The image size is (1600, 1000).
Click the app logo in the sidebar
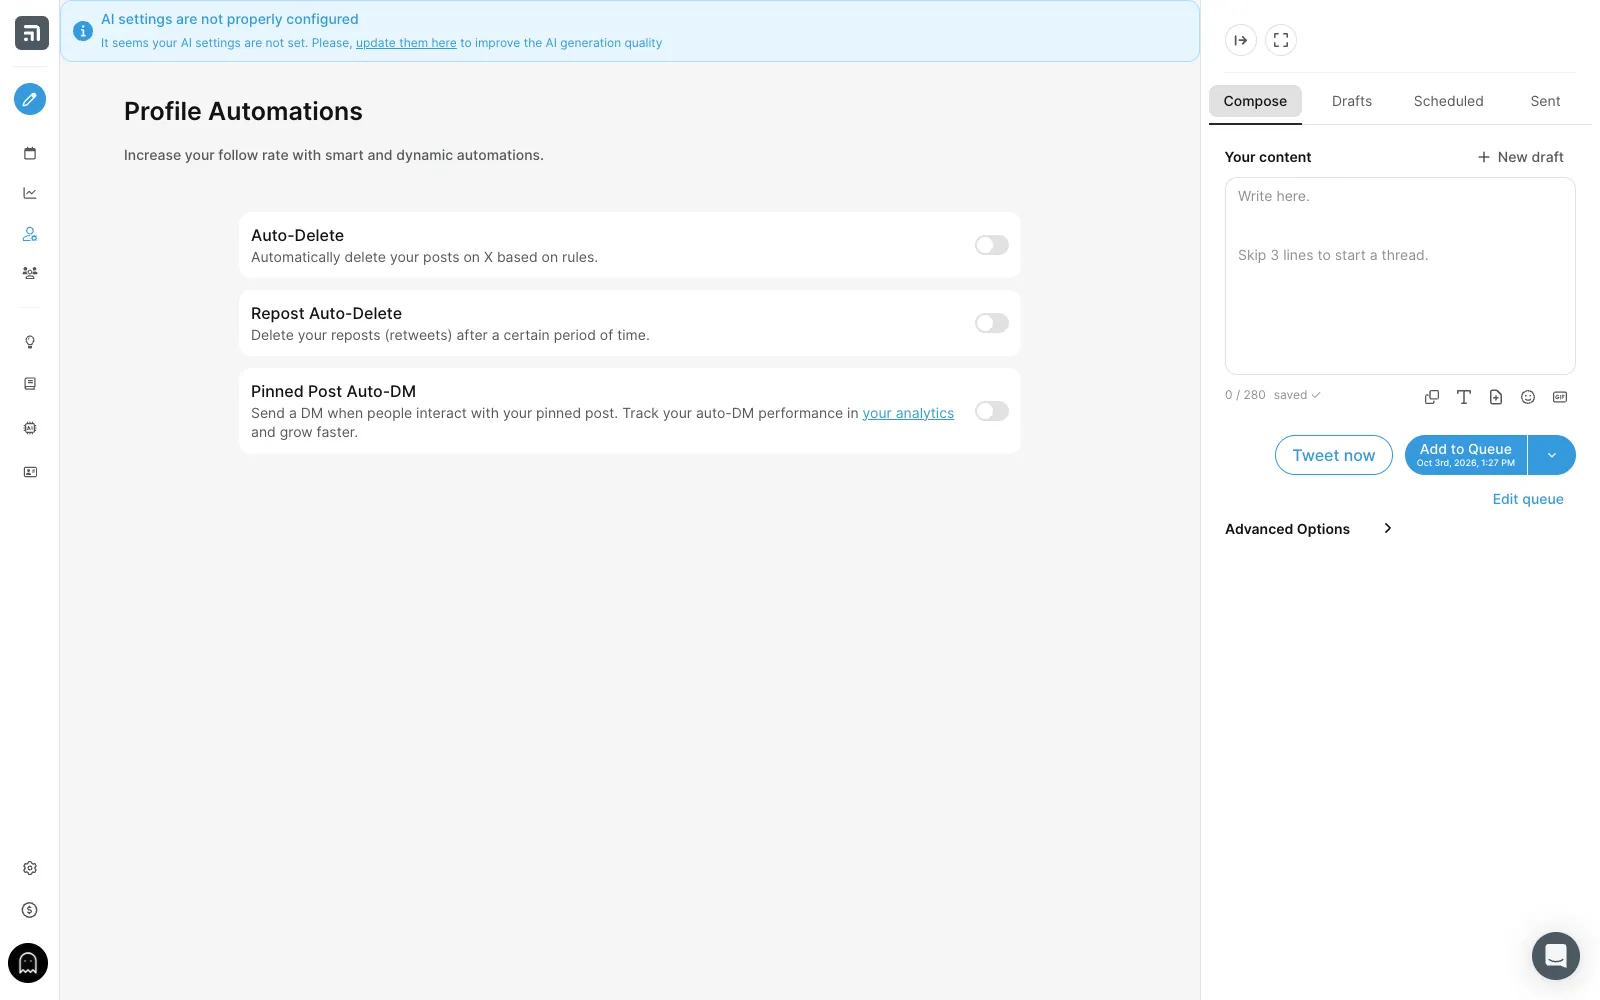tap(31, 33)
